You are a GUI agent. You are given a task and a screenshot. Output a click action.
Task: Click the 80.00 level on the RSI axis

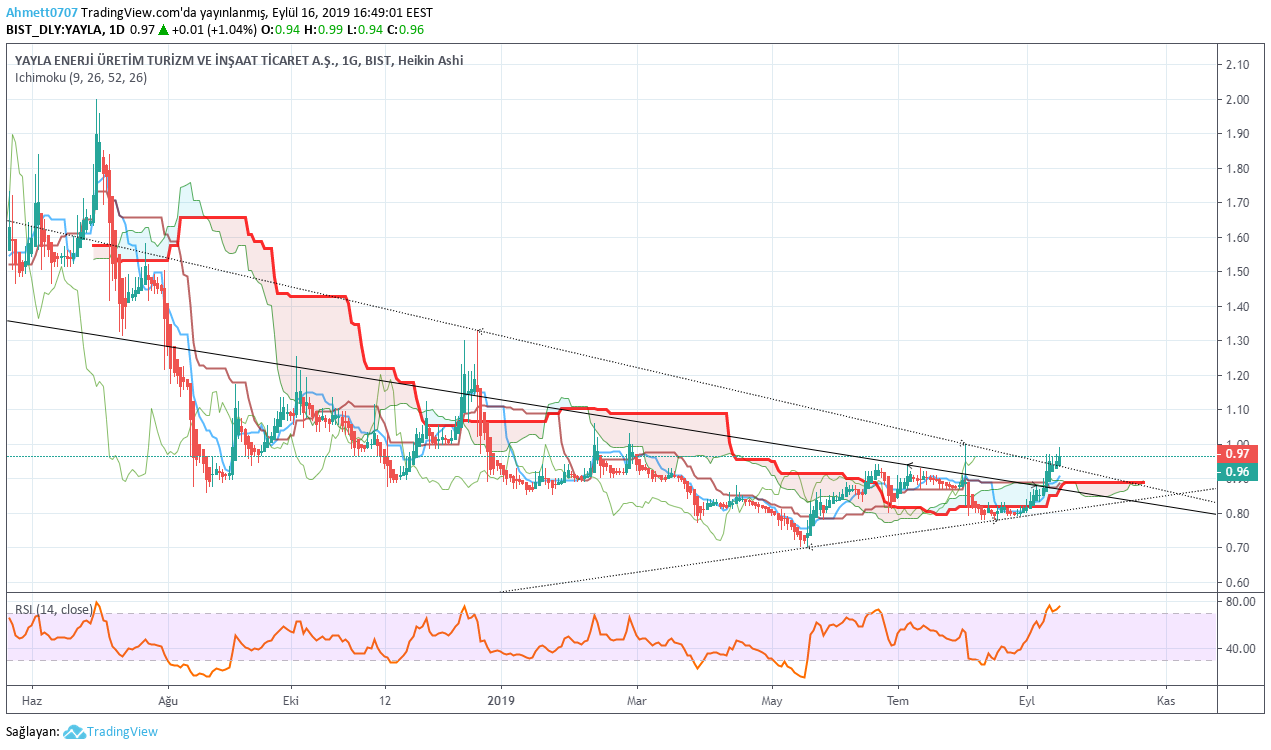click(1240, 602)
